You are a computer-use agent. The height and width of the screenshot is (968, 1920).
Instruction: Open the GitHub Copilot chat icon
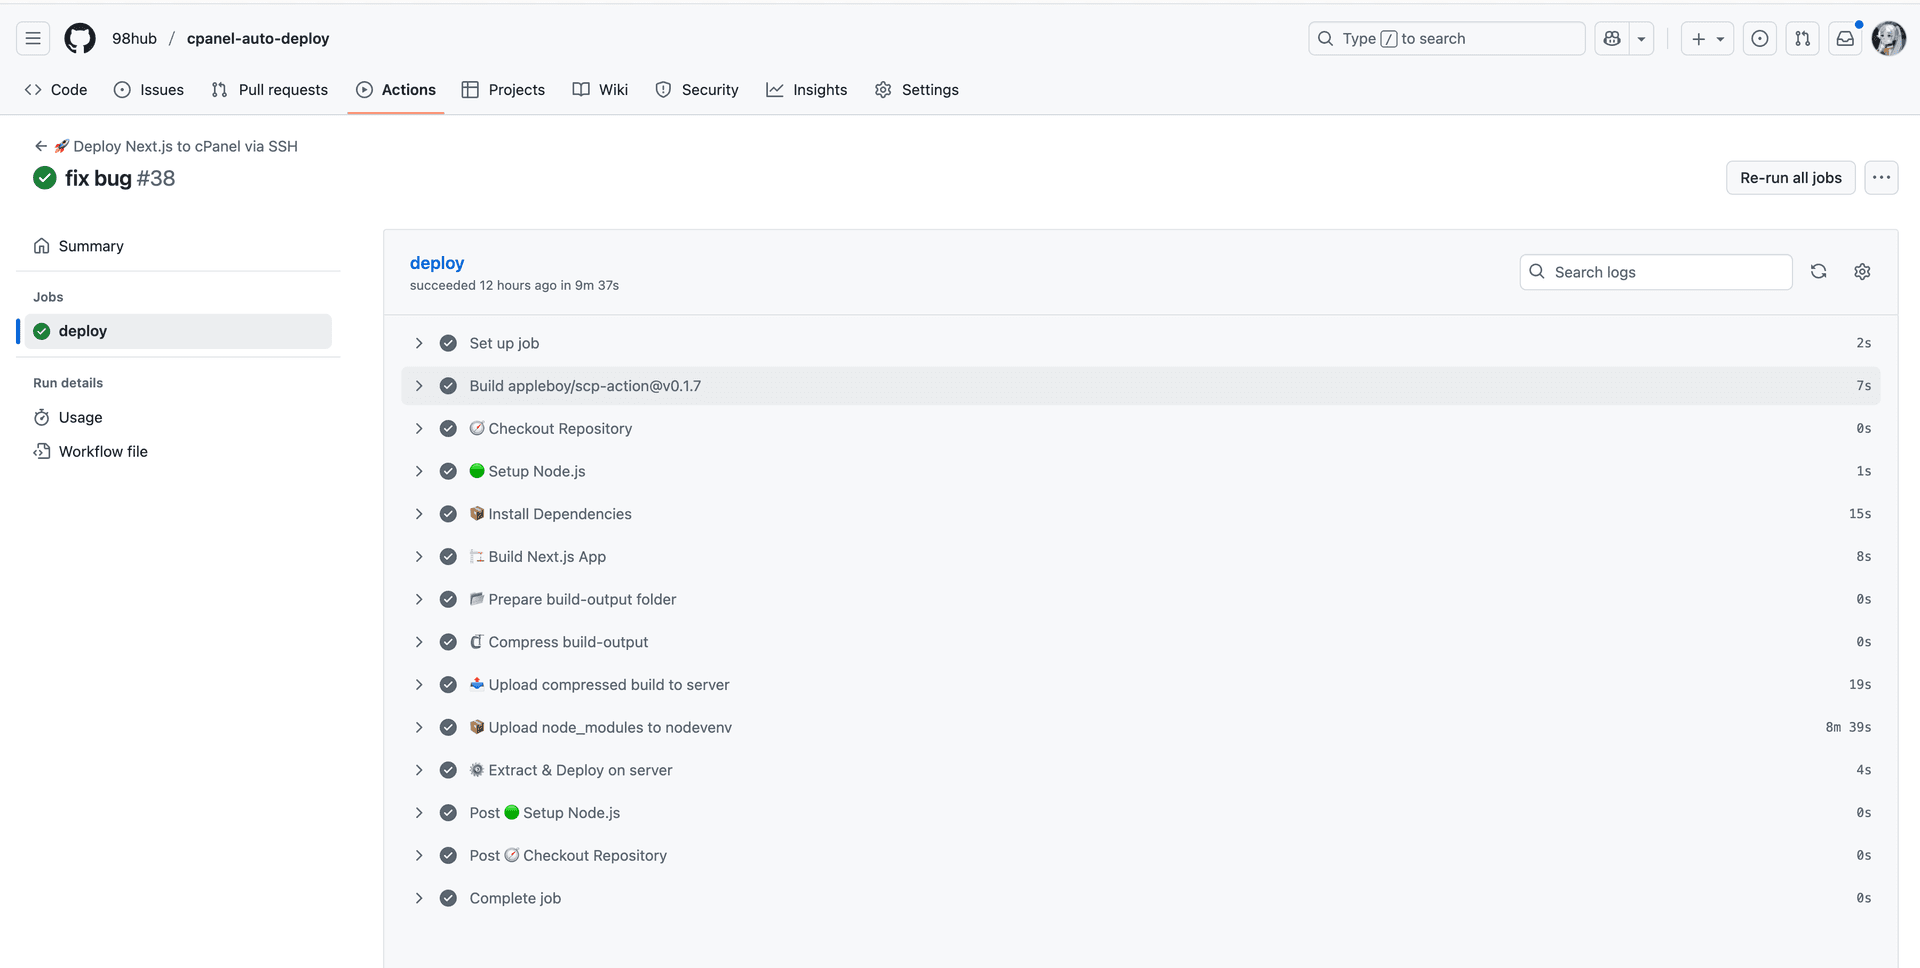tap(1611, 38)
